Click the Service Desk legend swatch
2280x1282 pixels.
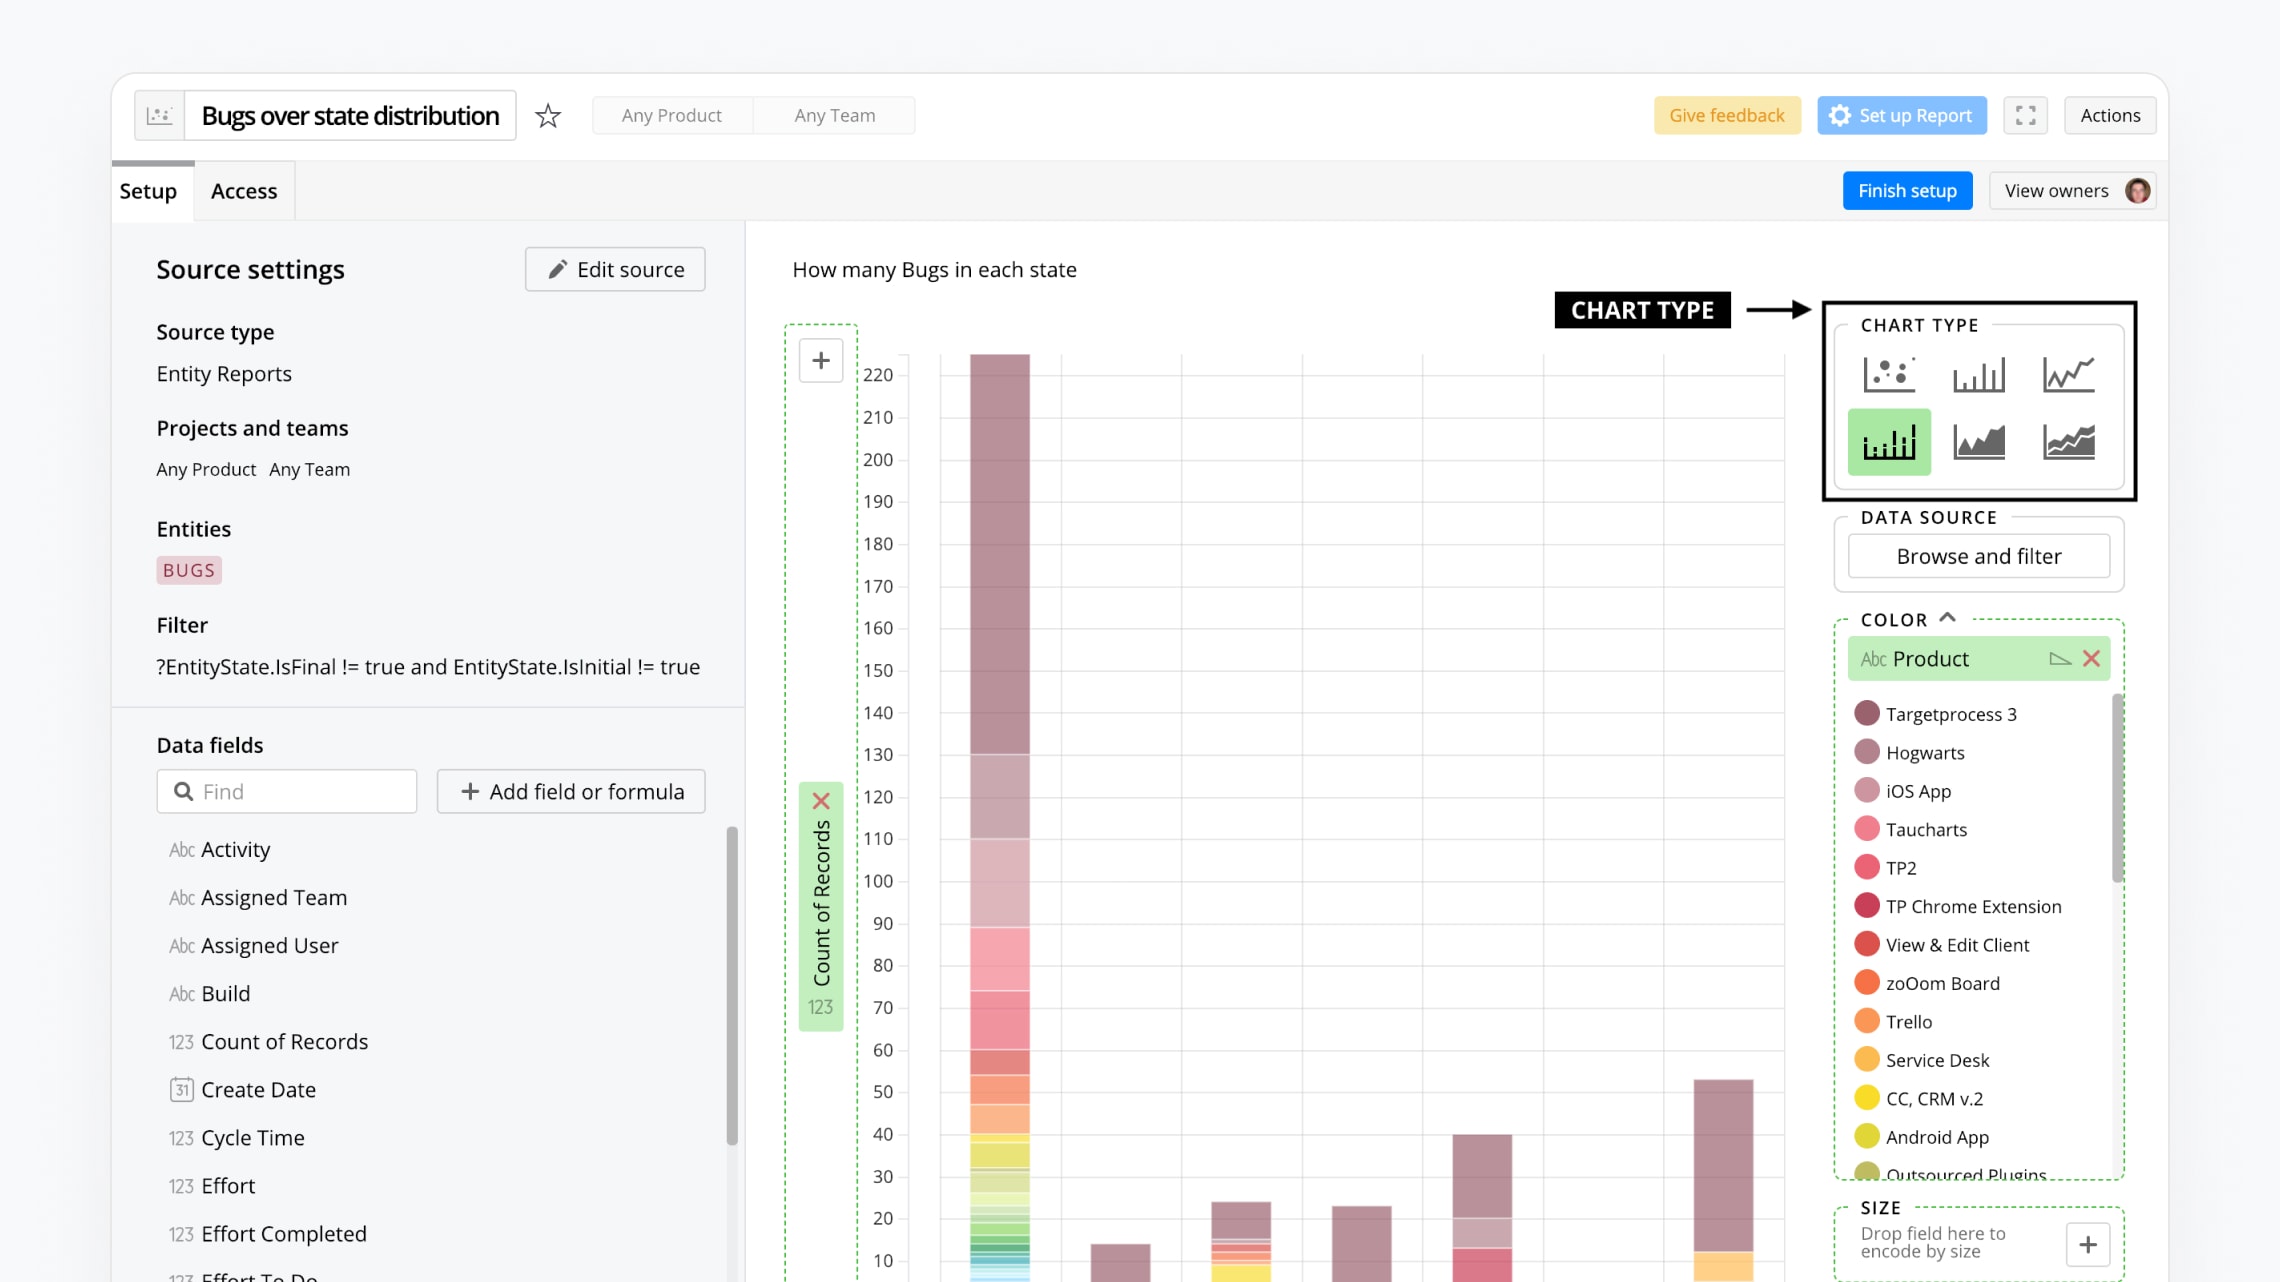1866,1060
